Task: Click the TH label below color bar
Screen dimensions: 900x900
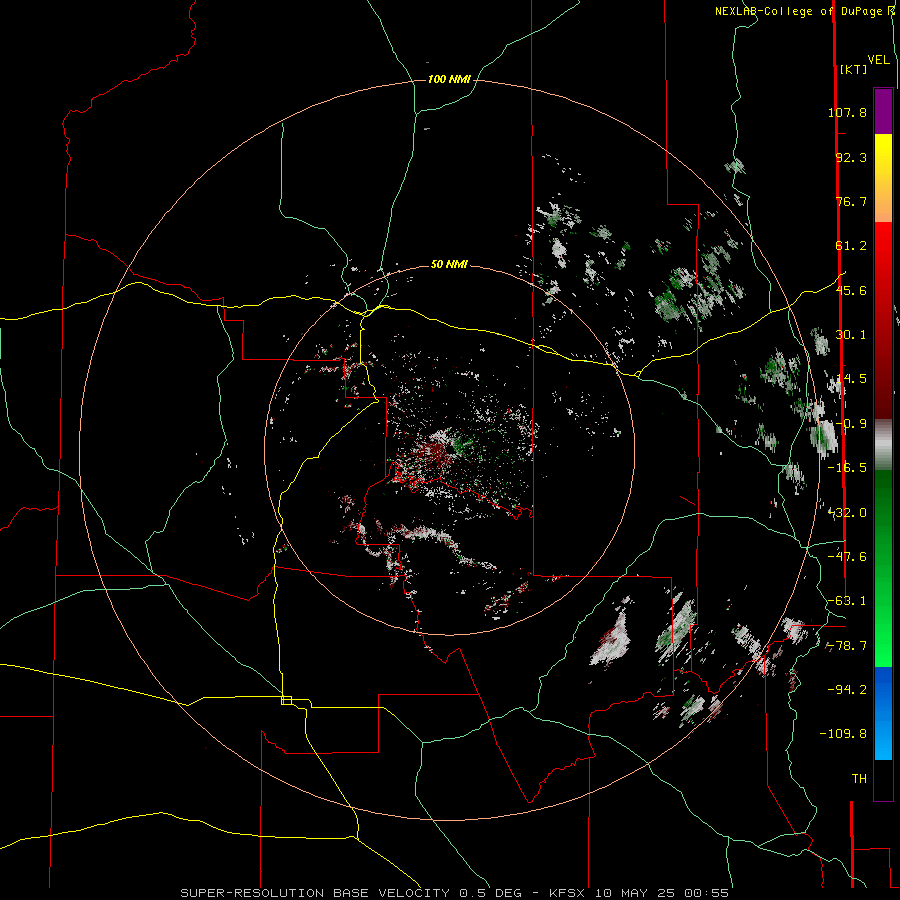Action: tap(859, 779)
